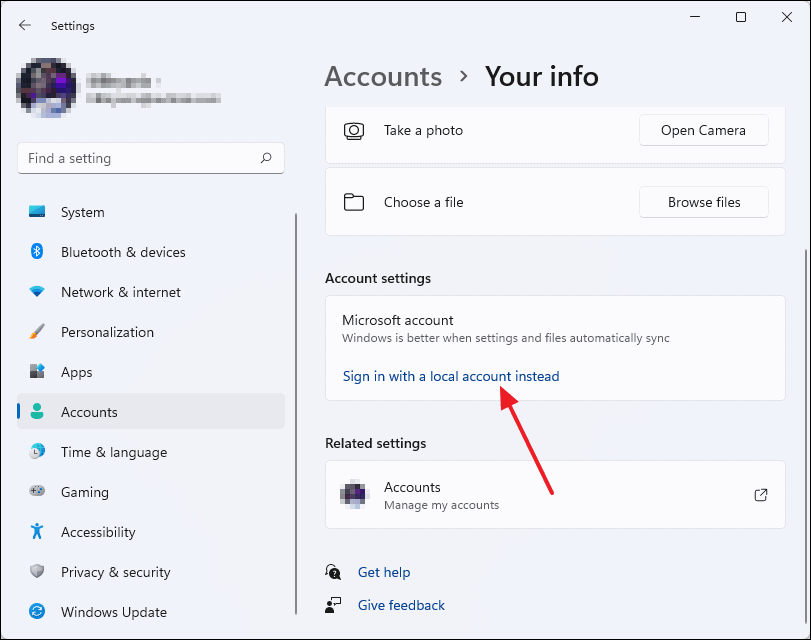Select Accounts in the left sidebar

pyautogui.click(x=89, y=412)
